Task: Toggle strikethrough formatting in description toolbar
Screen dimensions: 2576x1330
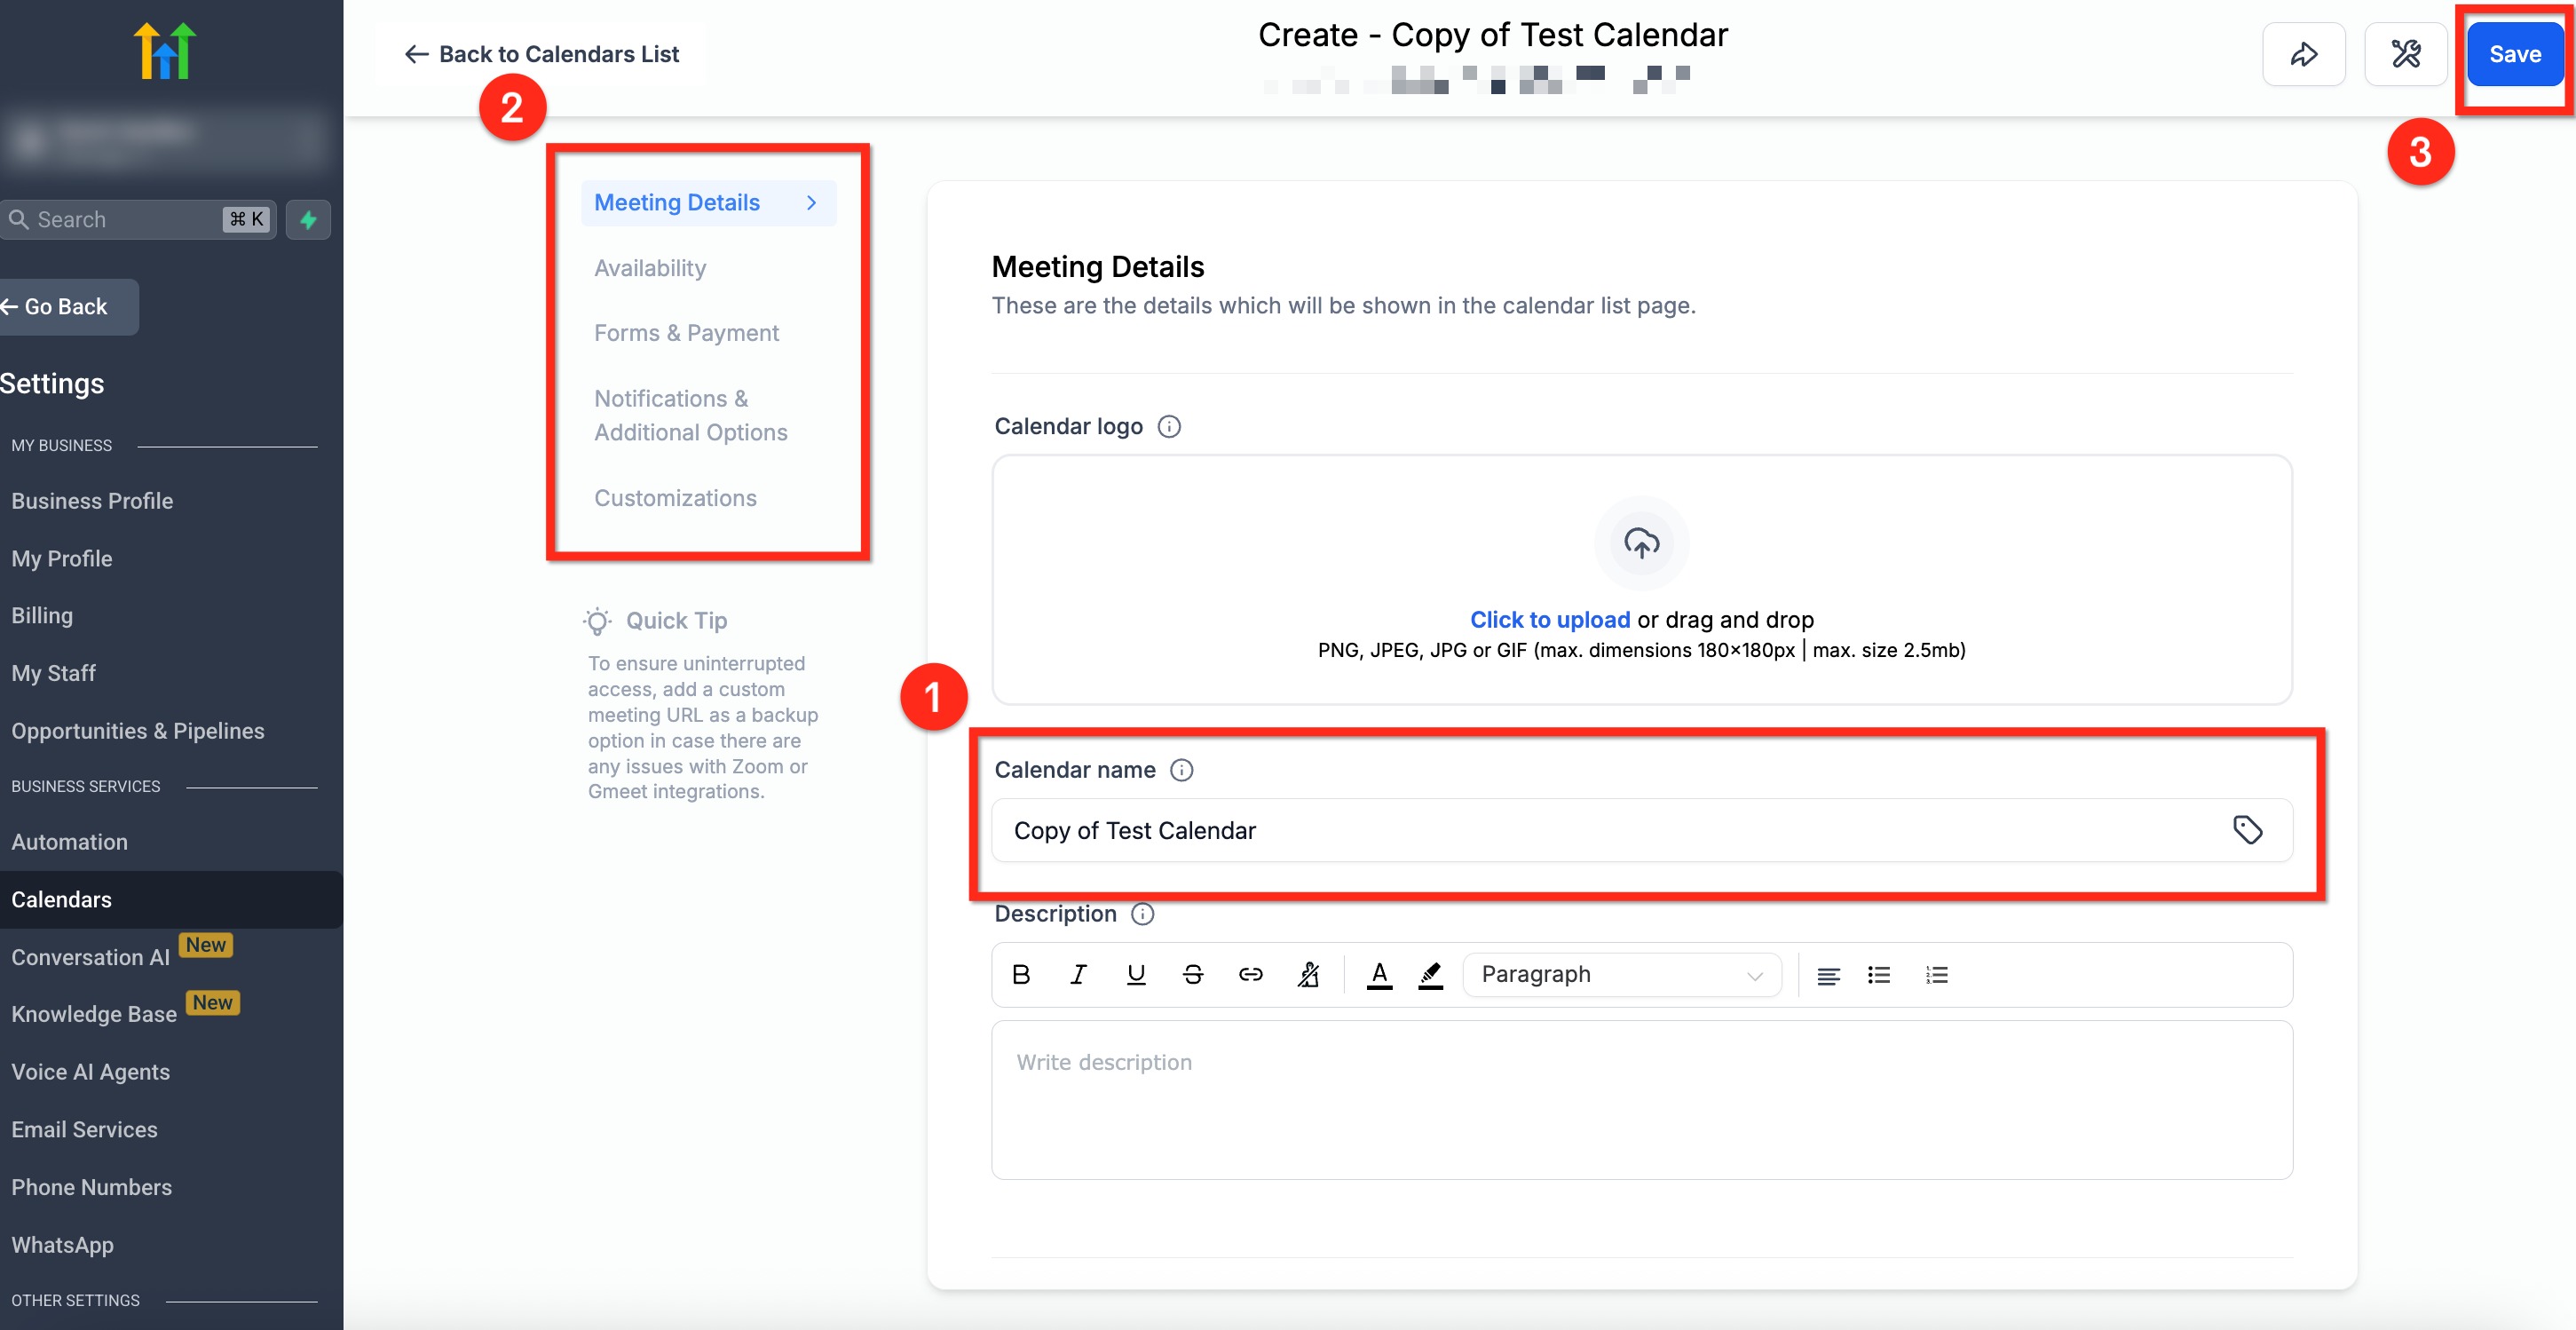Action: coord(1192,974)
